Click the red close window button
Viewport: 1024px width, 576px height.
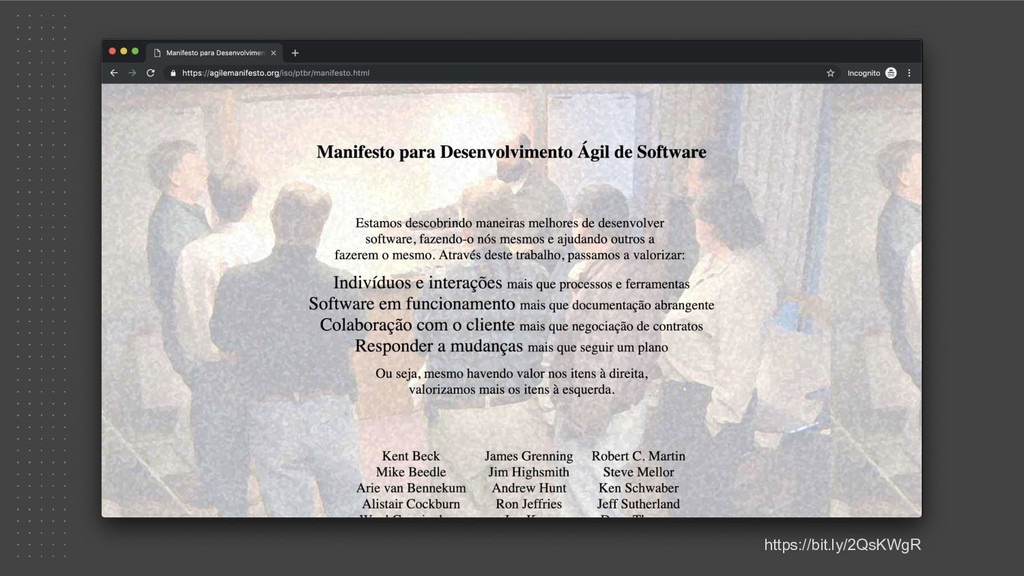tap(112, 51)
